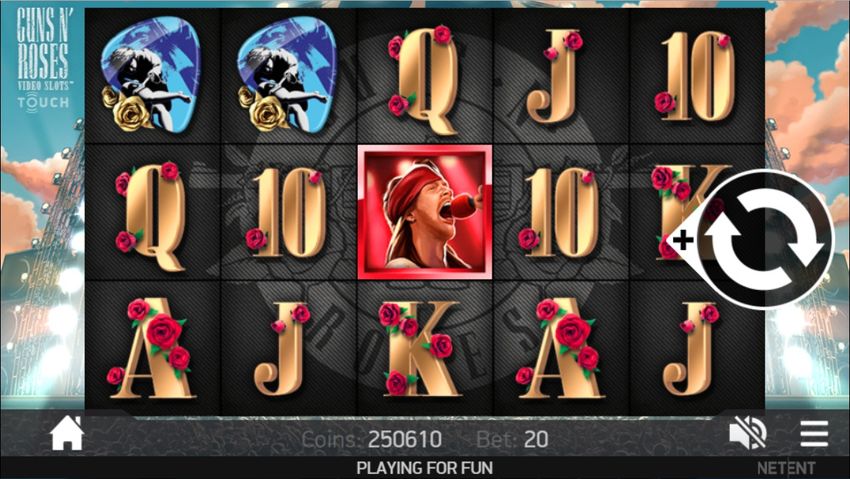The height and width of the screenshot is (479, 850).
Task: Click the NETENT logo
Action: tap(786, 468)
